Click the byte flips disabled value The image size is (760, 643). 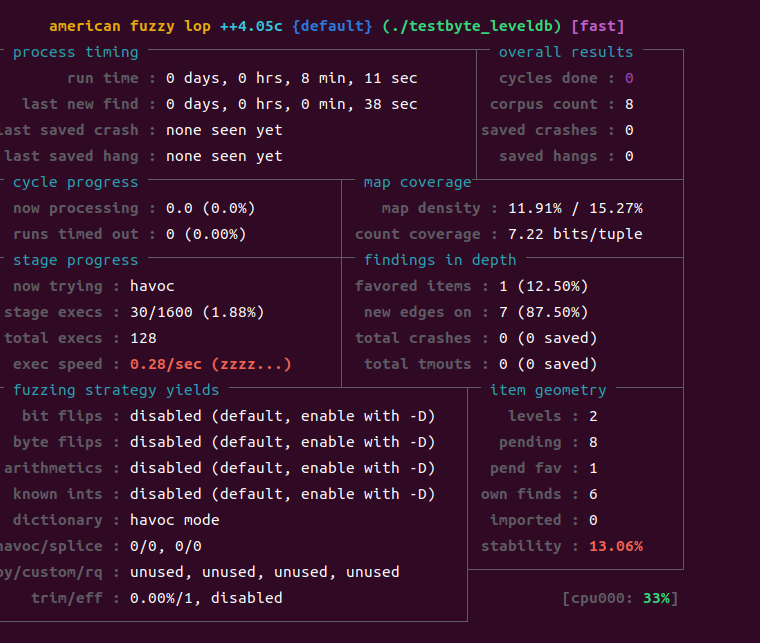[283, 442]
